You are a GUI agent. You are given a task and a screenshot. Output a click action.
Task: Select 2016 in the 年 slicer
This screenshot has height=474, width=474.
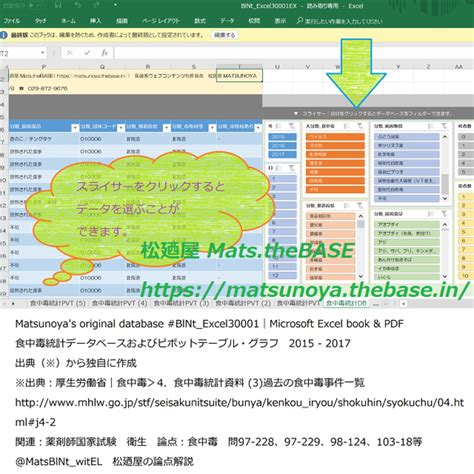282,146
